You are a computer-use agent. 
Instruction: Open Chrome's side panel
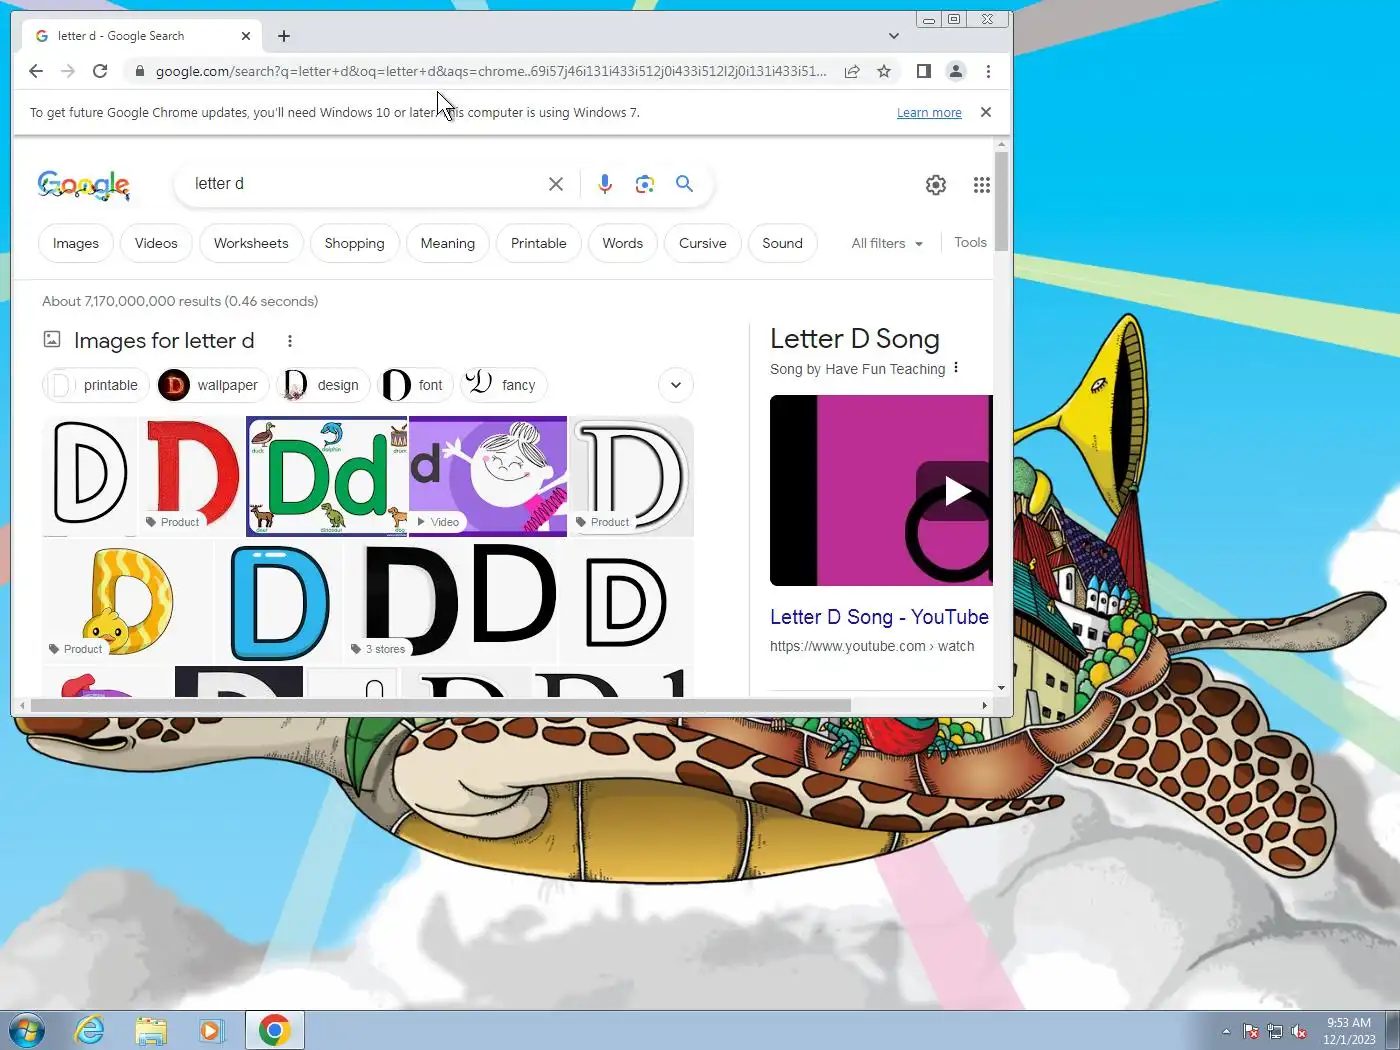pyautogui.click(x=924, y=71)
